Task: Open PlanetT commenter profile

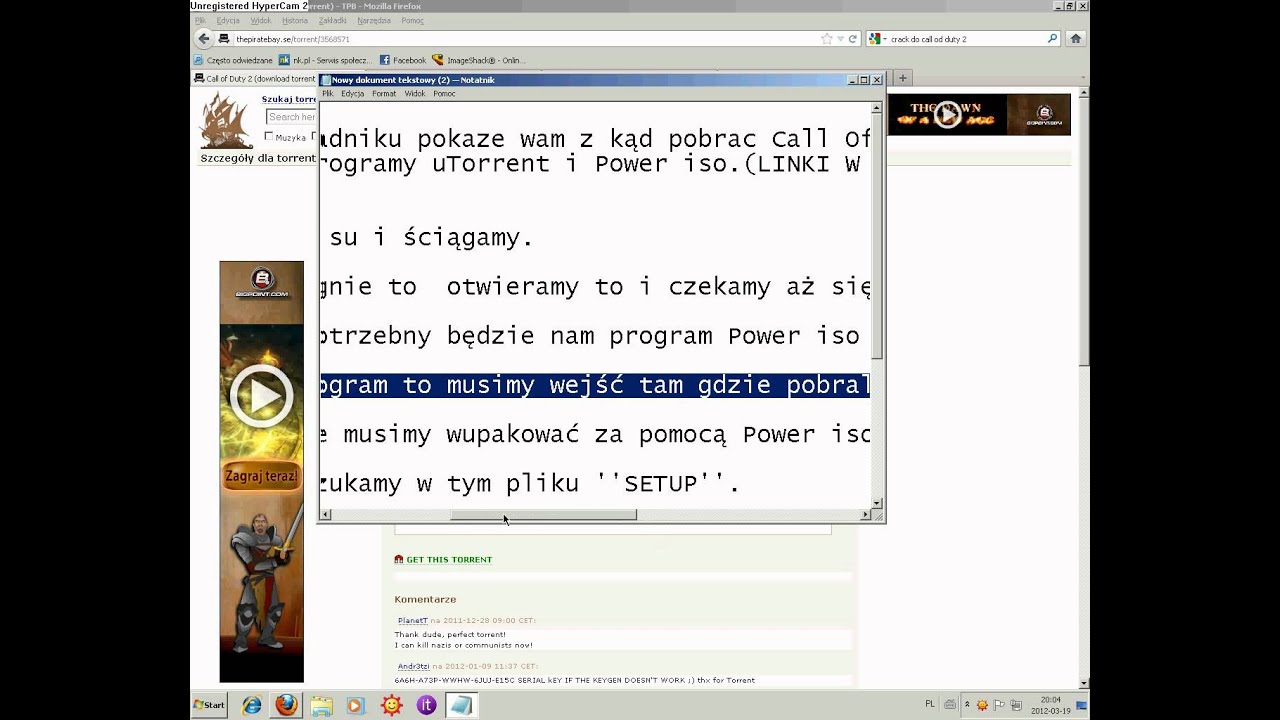Action: 412,621
